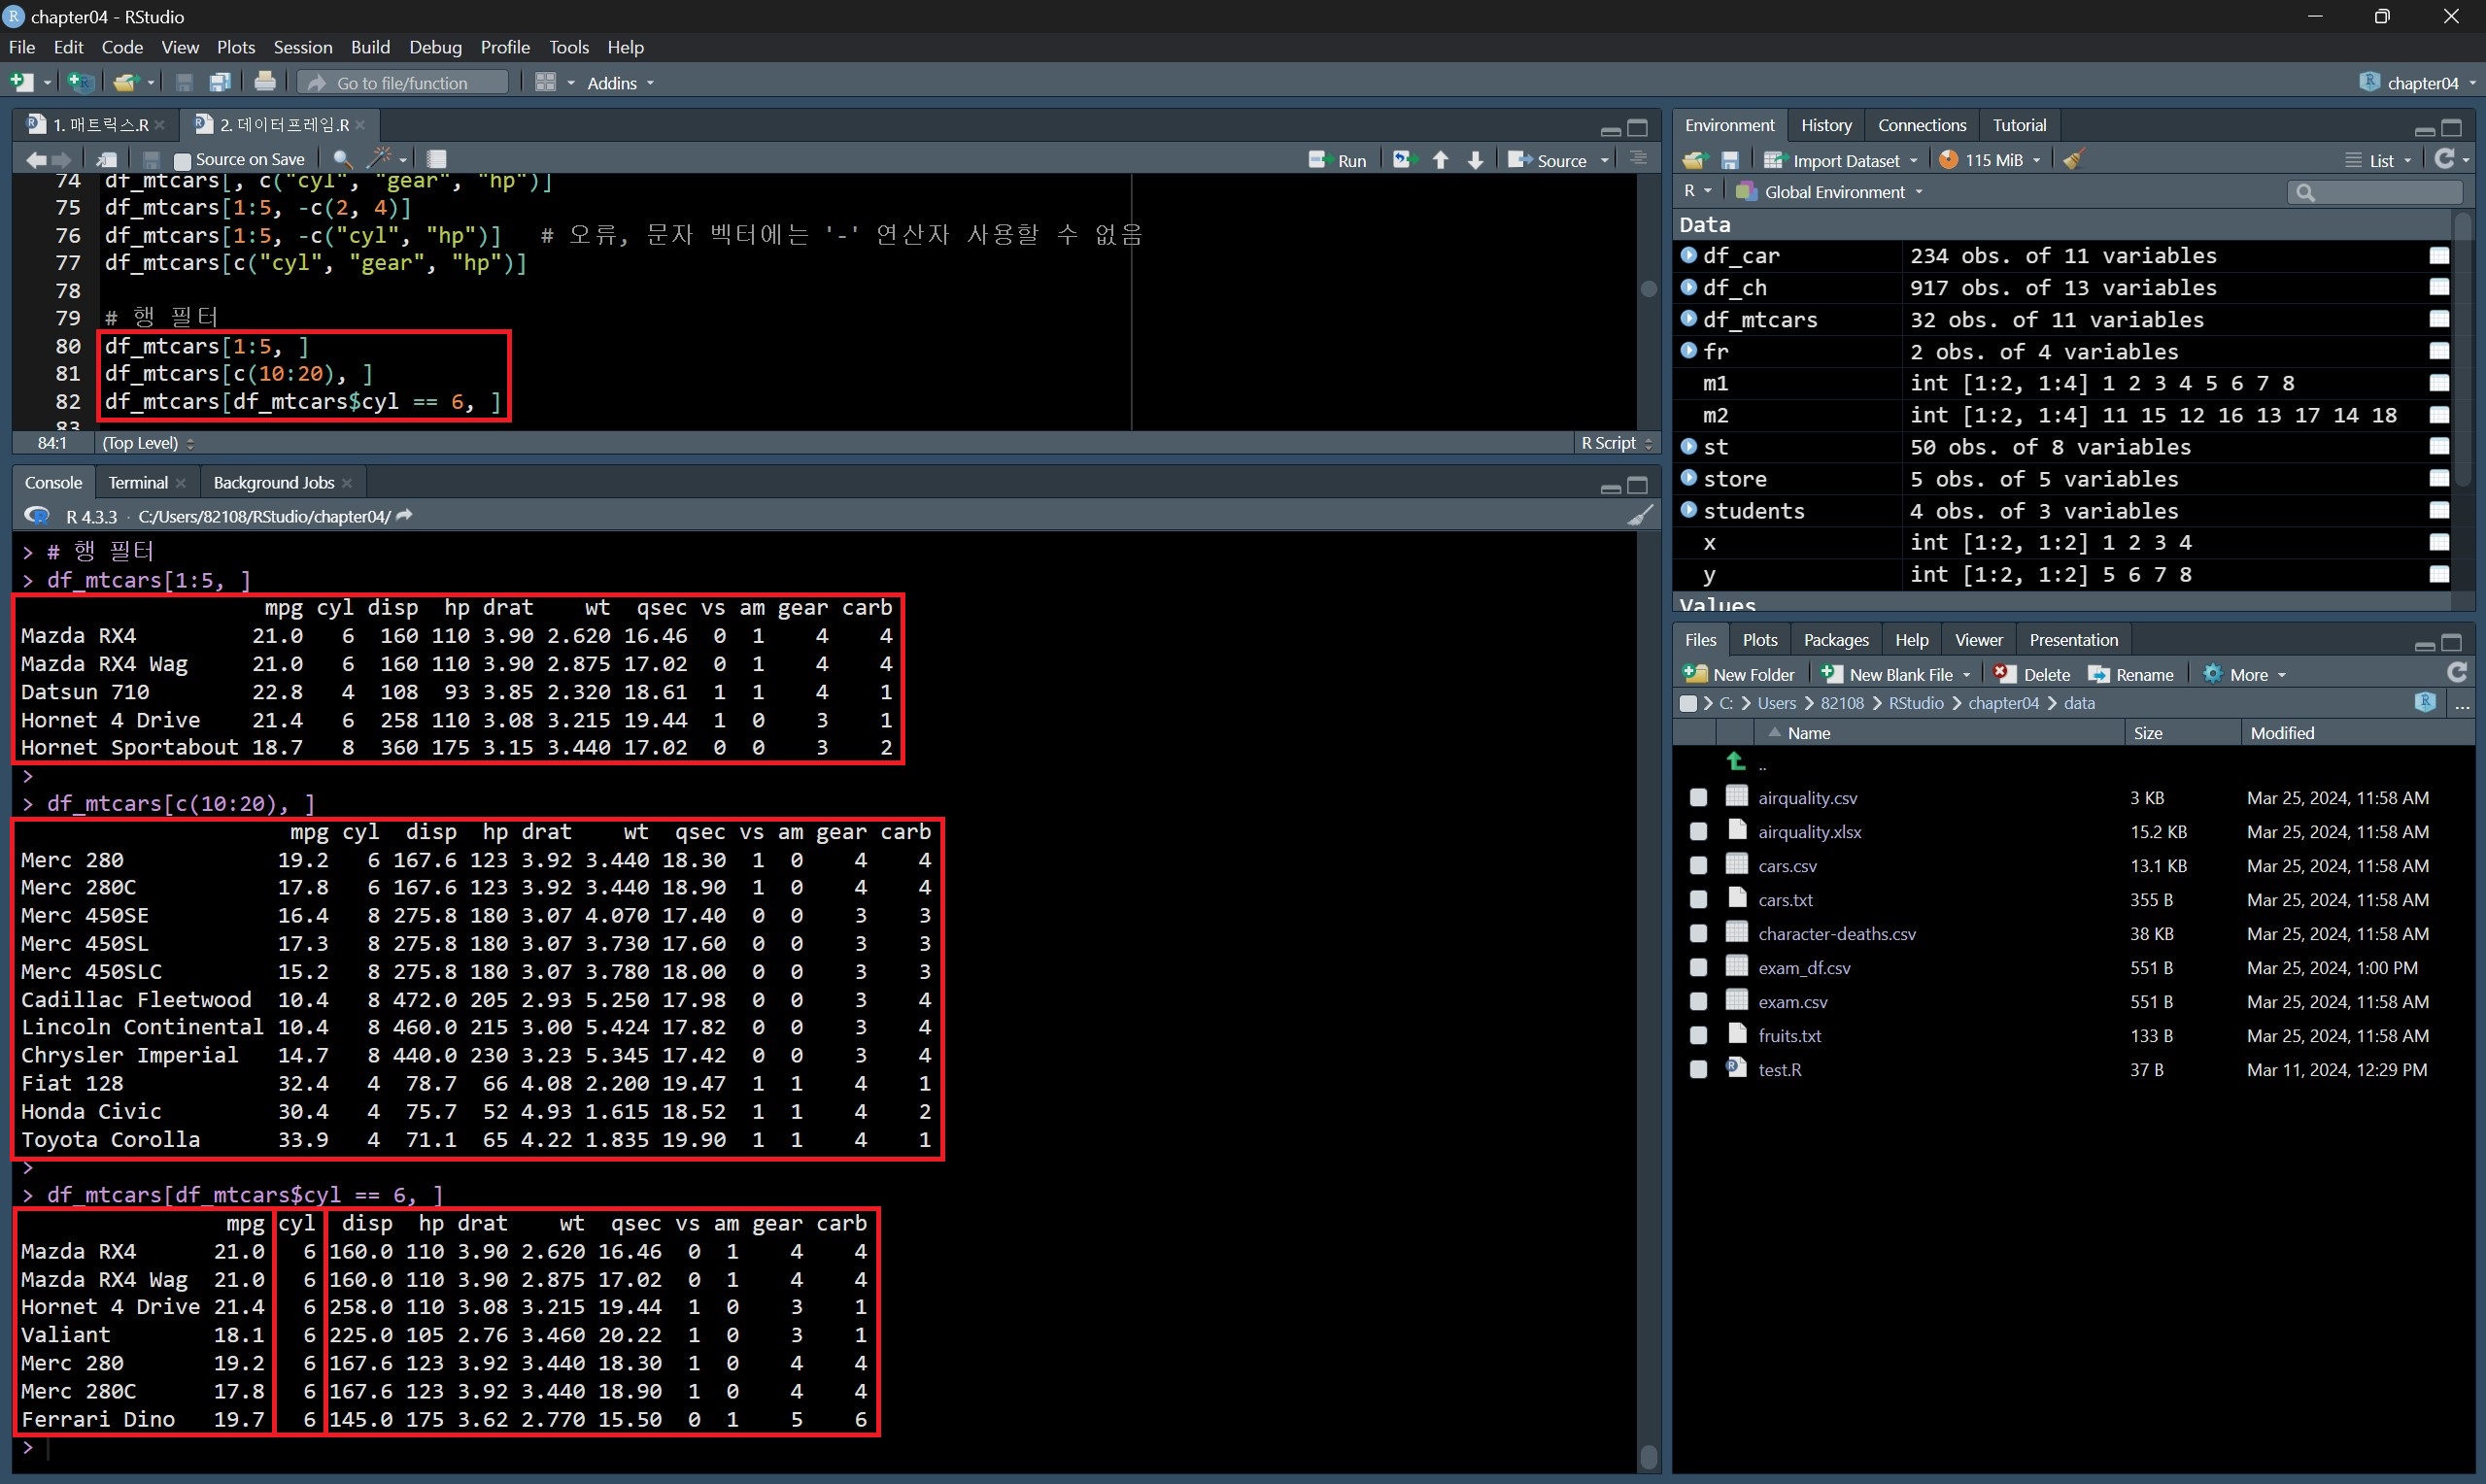
Task: Click the Run button in the editor toolbar
Action: pyautogui.click(x=1339, y=160)
